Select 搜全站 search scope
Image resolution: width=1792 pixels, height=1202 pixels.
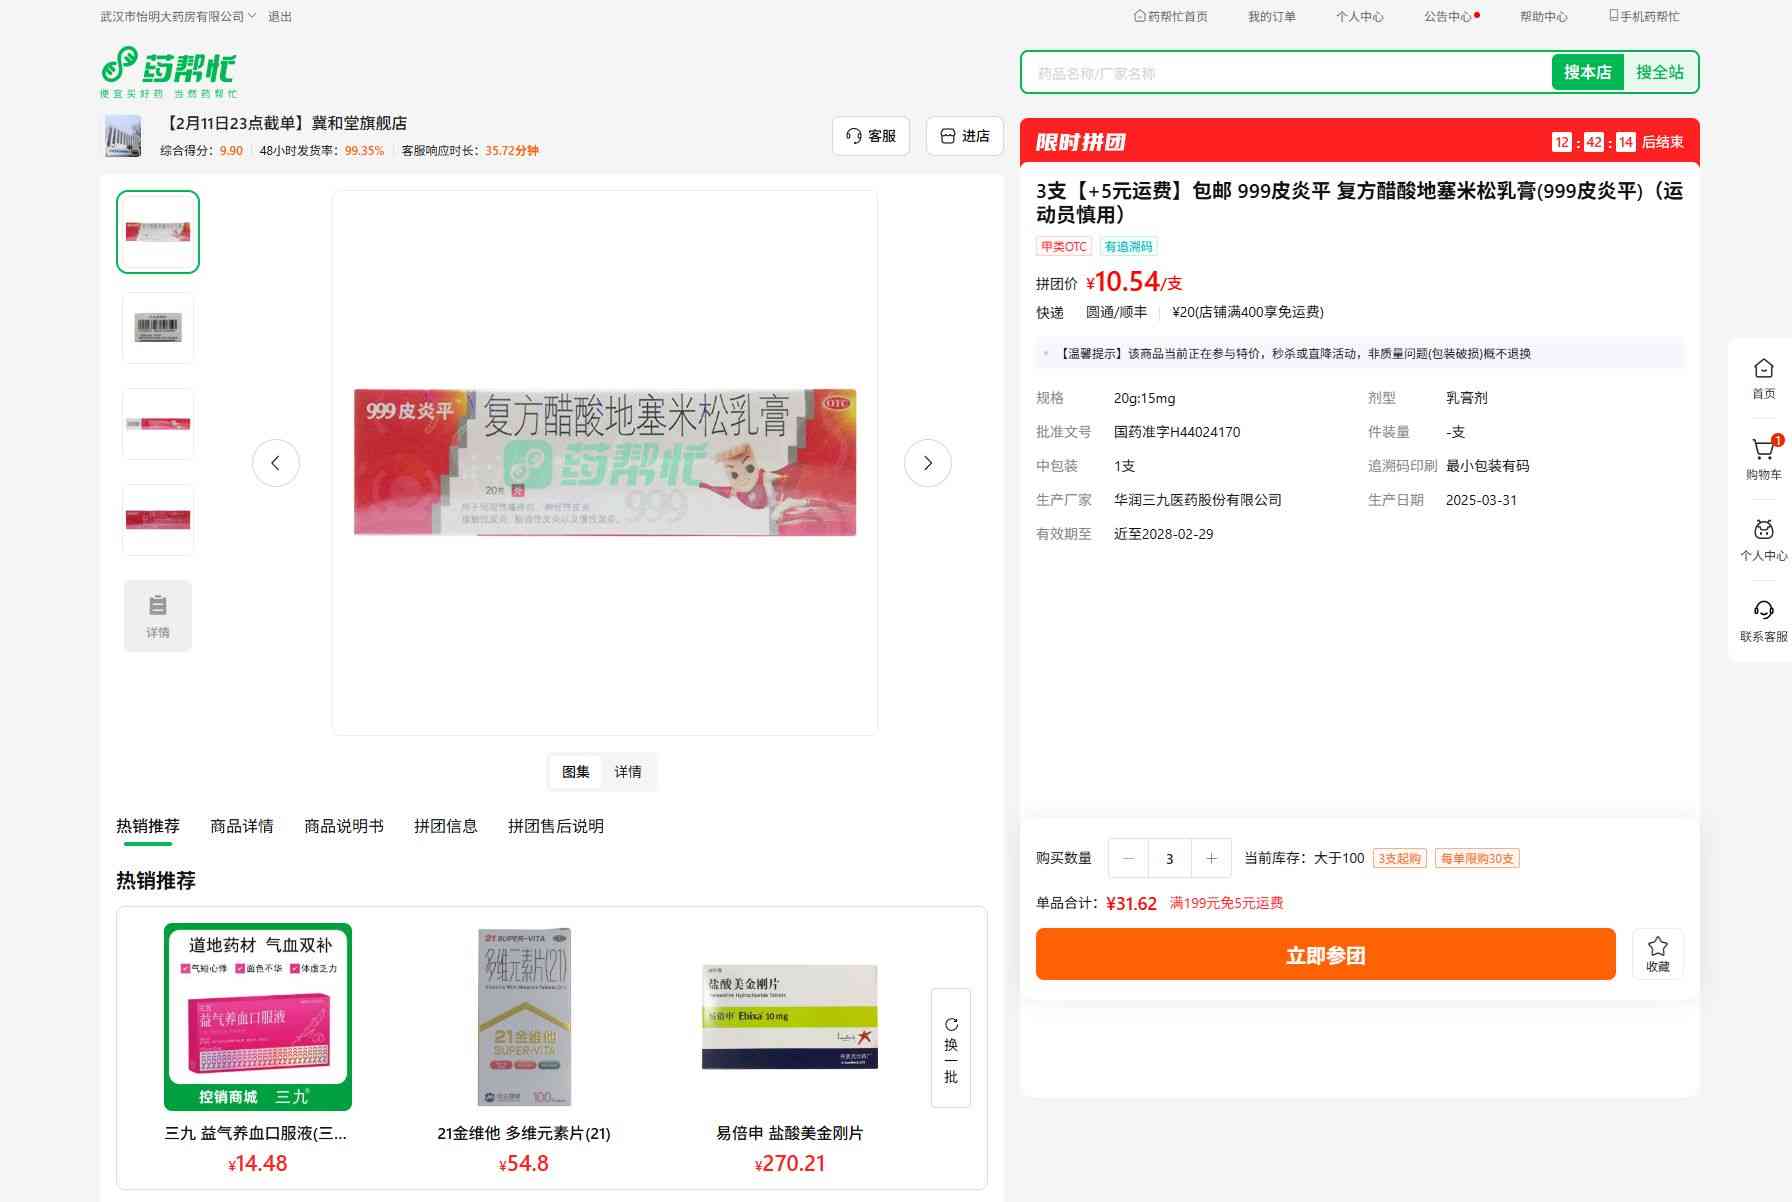coord(1659,72)
